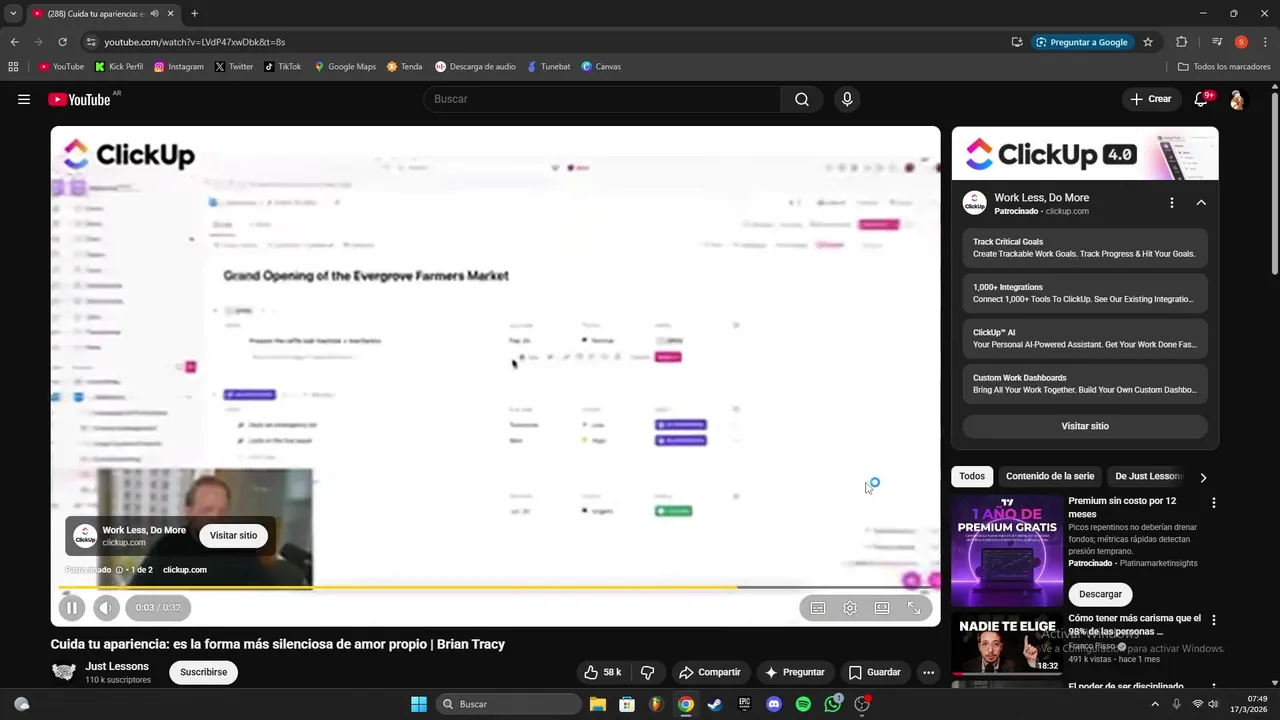Image resolution: width=1280 pixels, height=720 pixels.
Task: Click Visitar sitio in the ClickUp ad panel
Action: point(1085,426)
